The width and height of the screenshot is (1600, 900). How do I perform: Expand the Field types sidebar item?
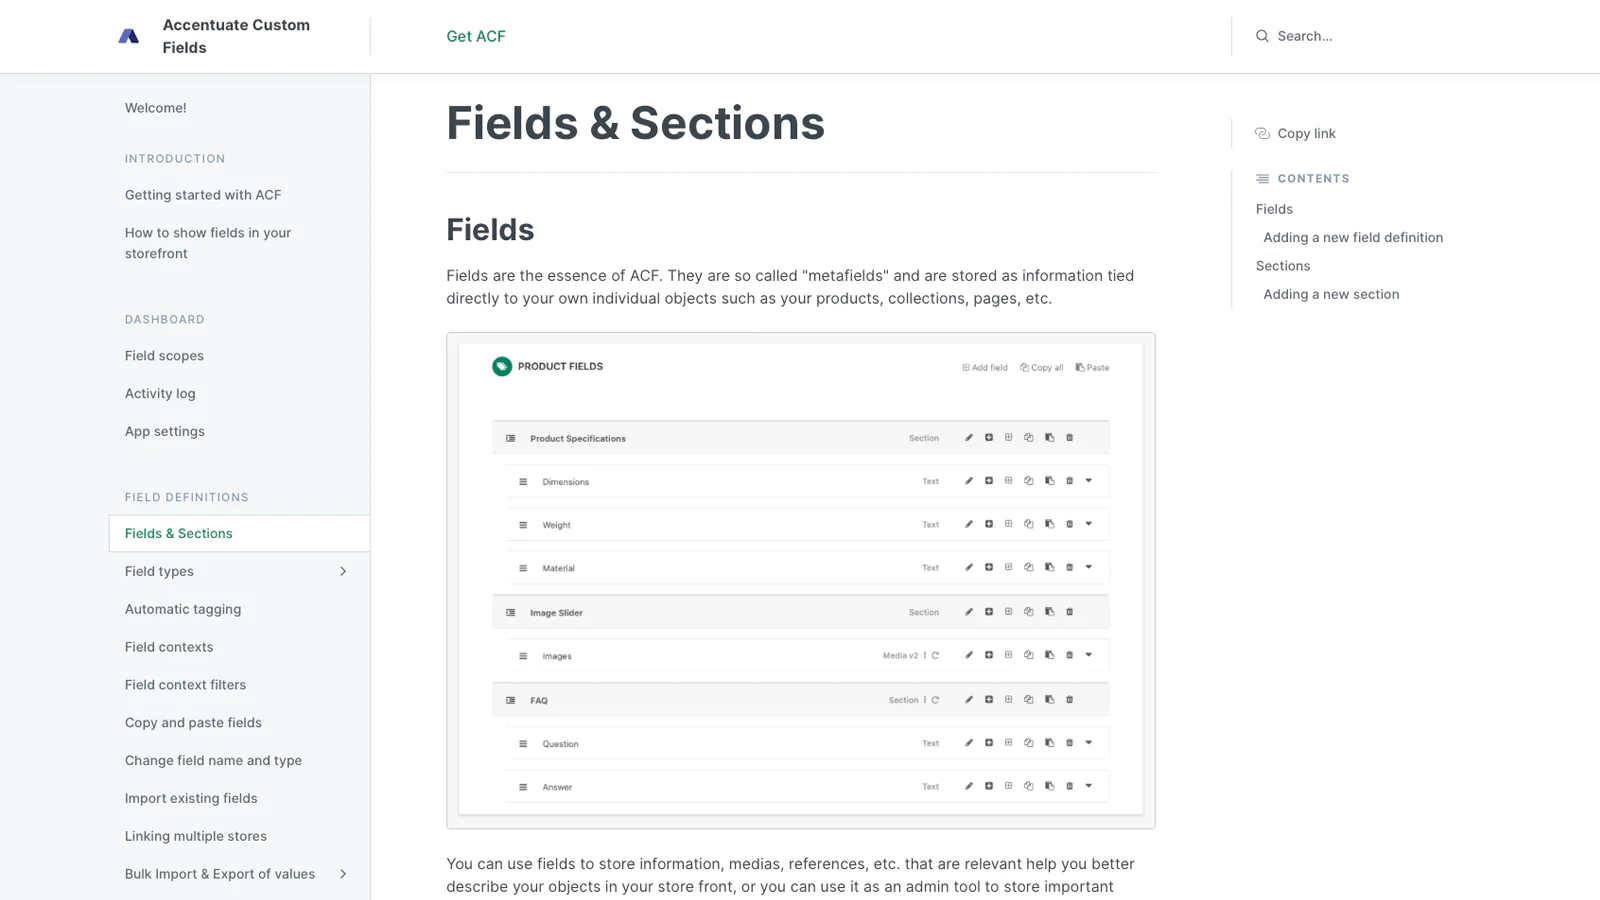(343, 572)
